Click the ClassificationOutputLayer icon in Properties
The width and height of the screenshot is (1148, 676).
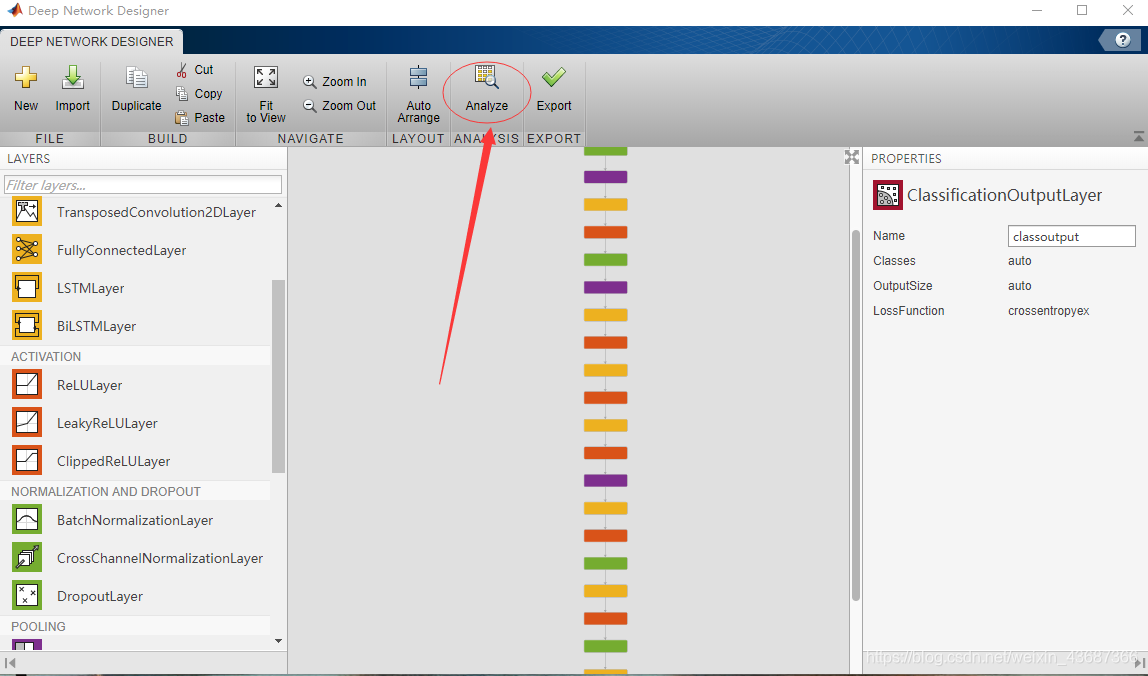(x=887, y=195)
